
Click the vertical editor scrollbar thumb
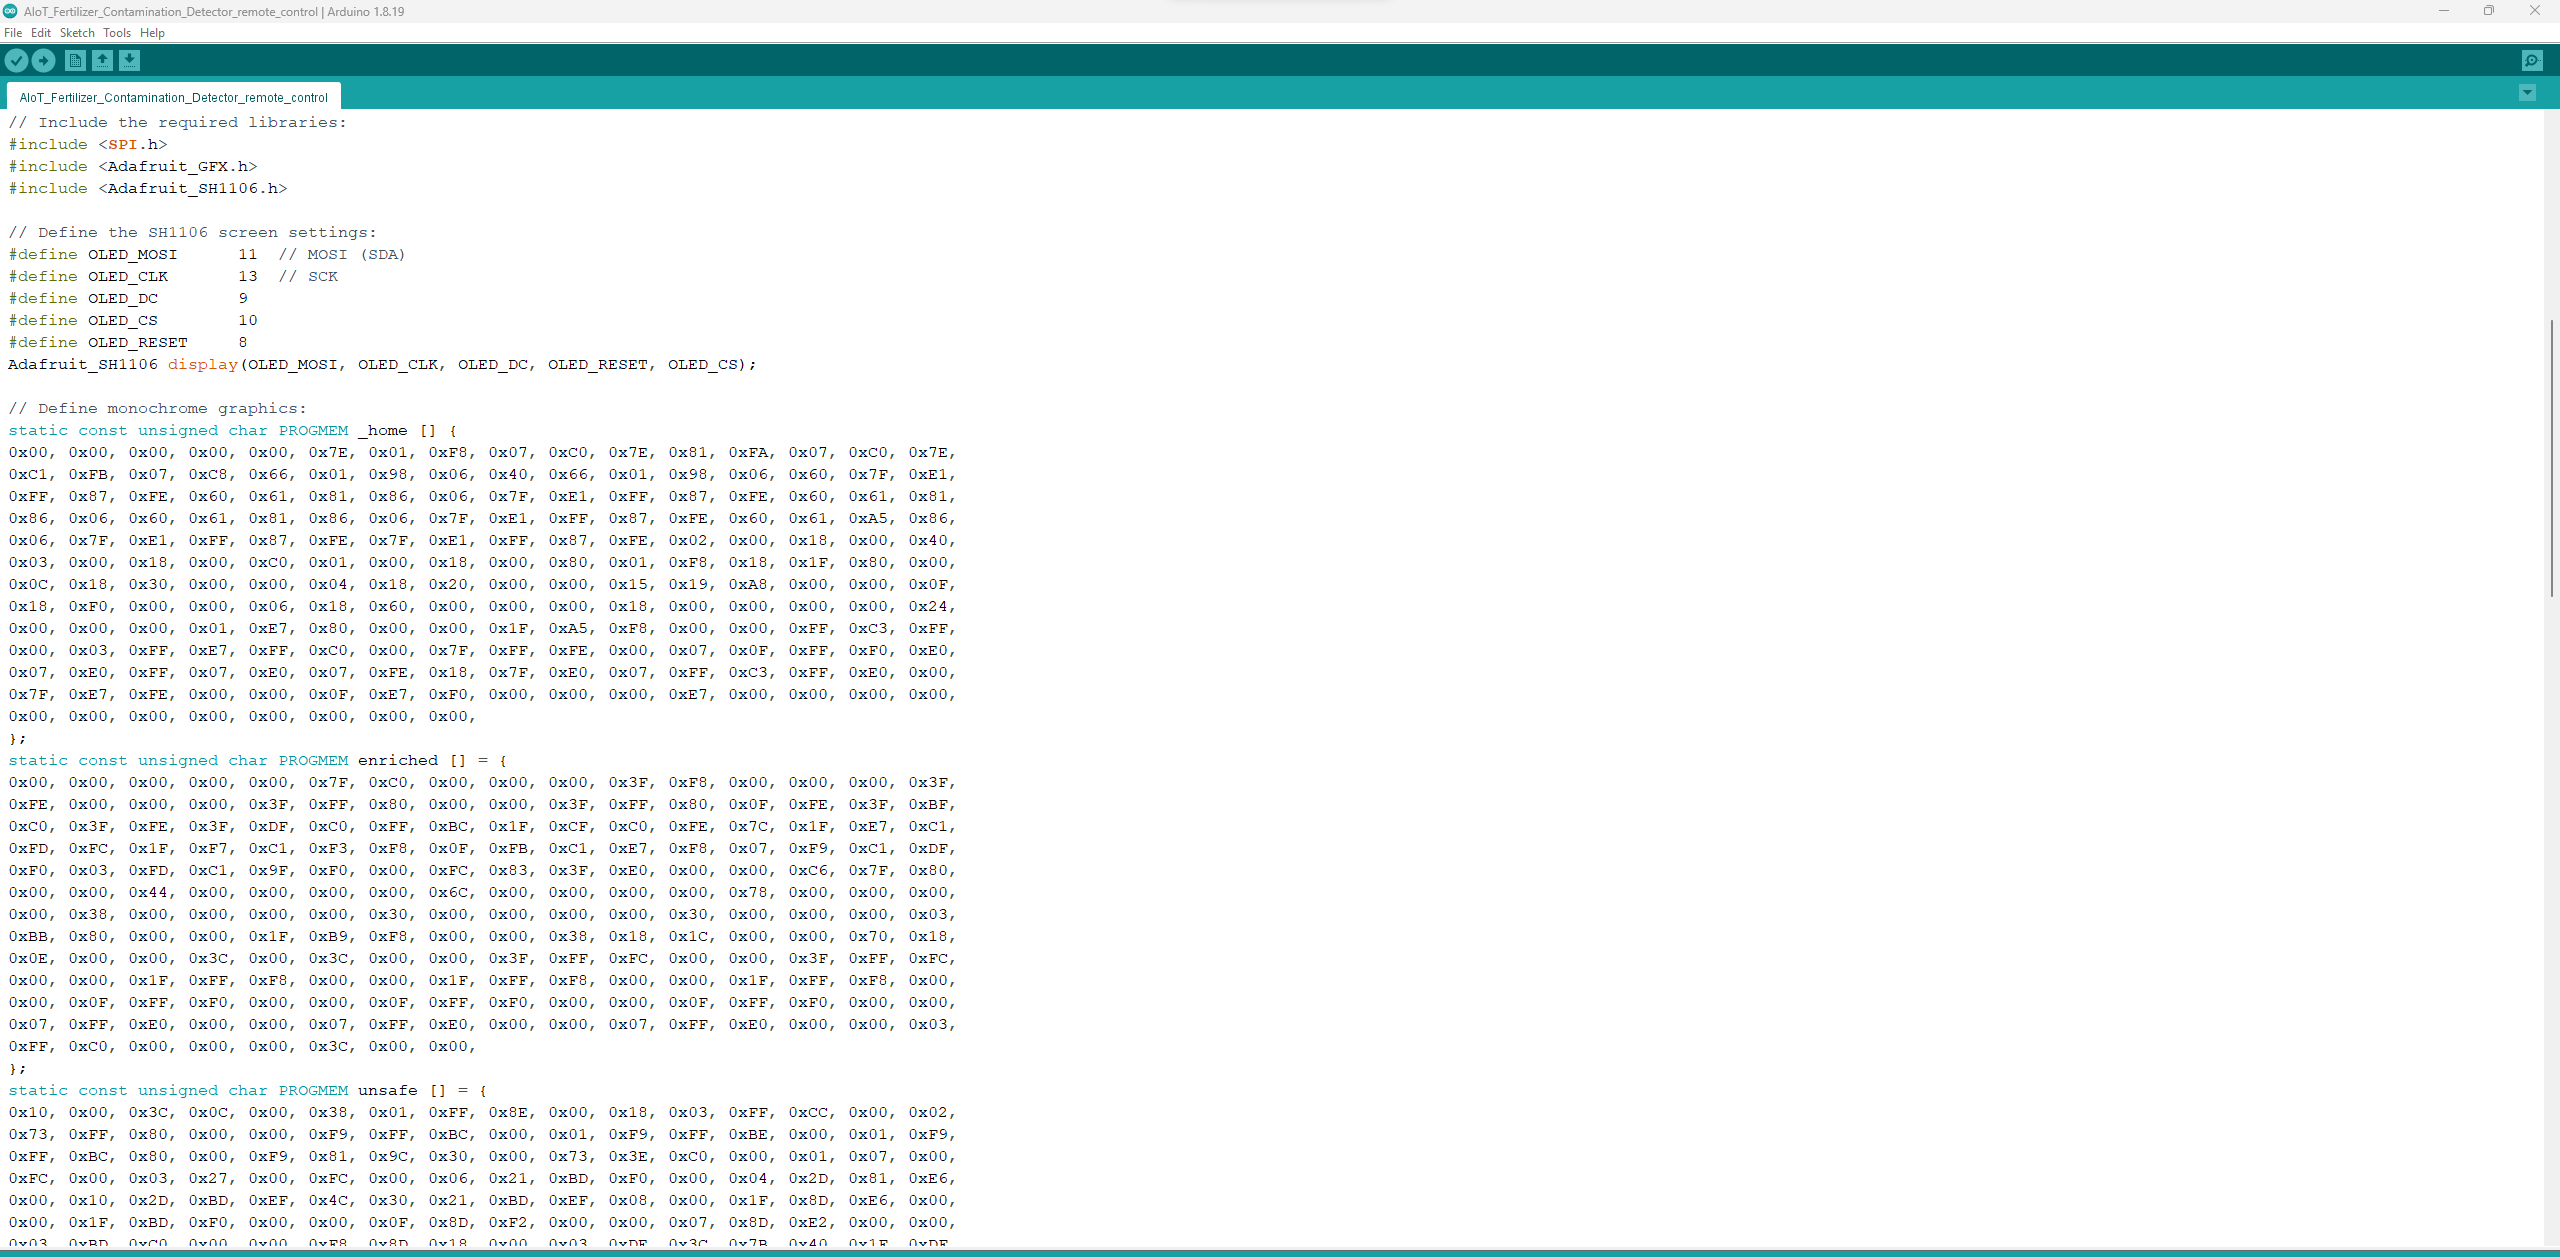coord(2551,457)
